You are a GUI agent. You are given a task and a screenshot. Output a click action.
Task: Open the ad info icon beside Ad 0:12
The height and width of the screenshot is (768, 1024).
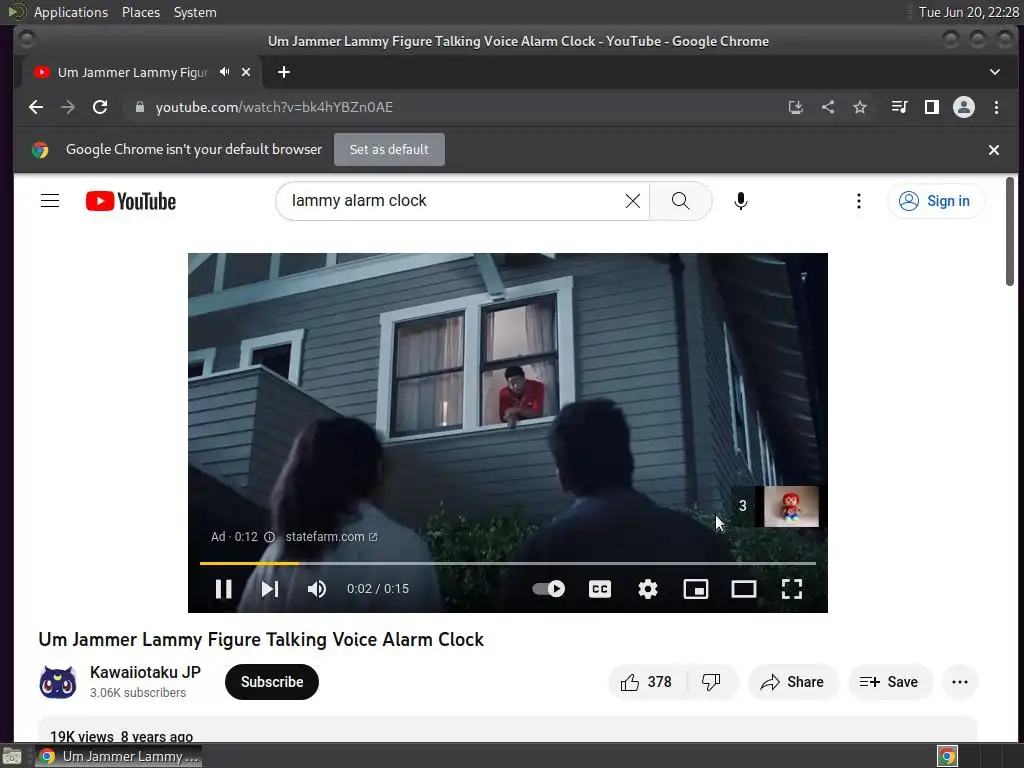click(x=269, y=537)
